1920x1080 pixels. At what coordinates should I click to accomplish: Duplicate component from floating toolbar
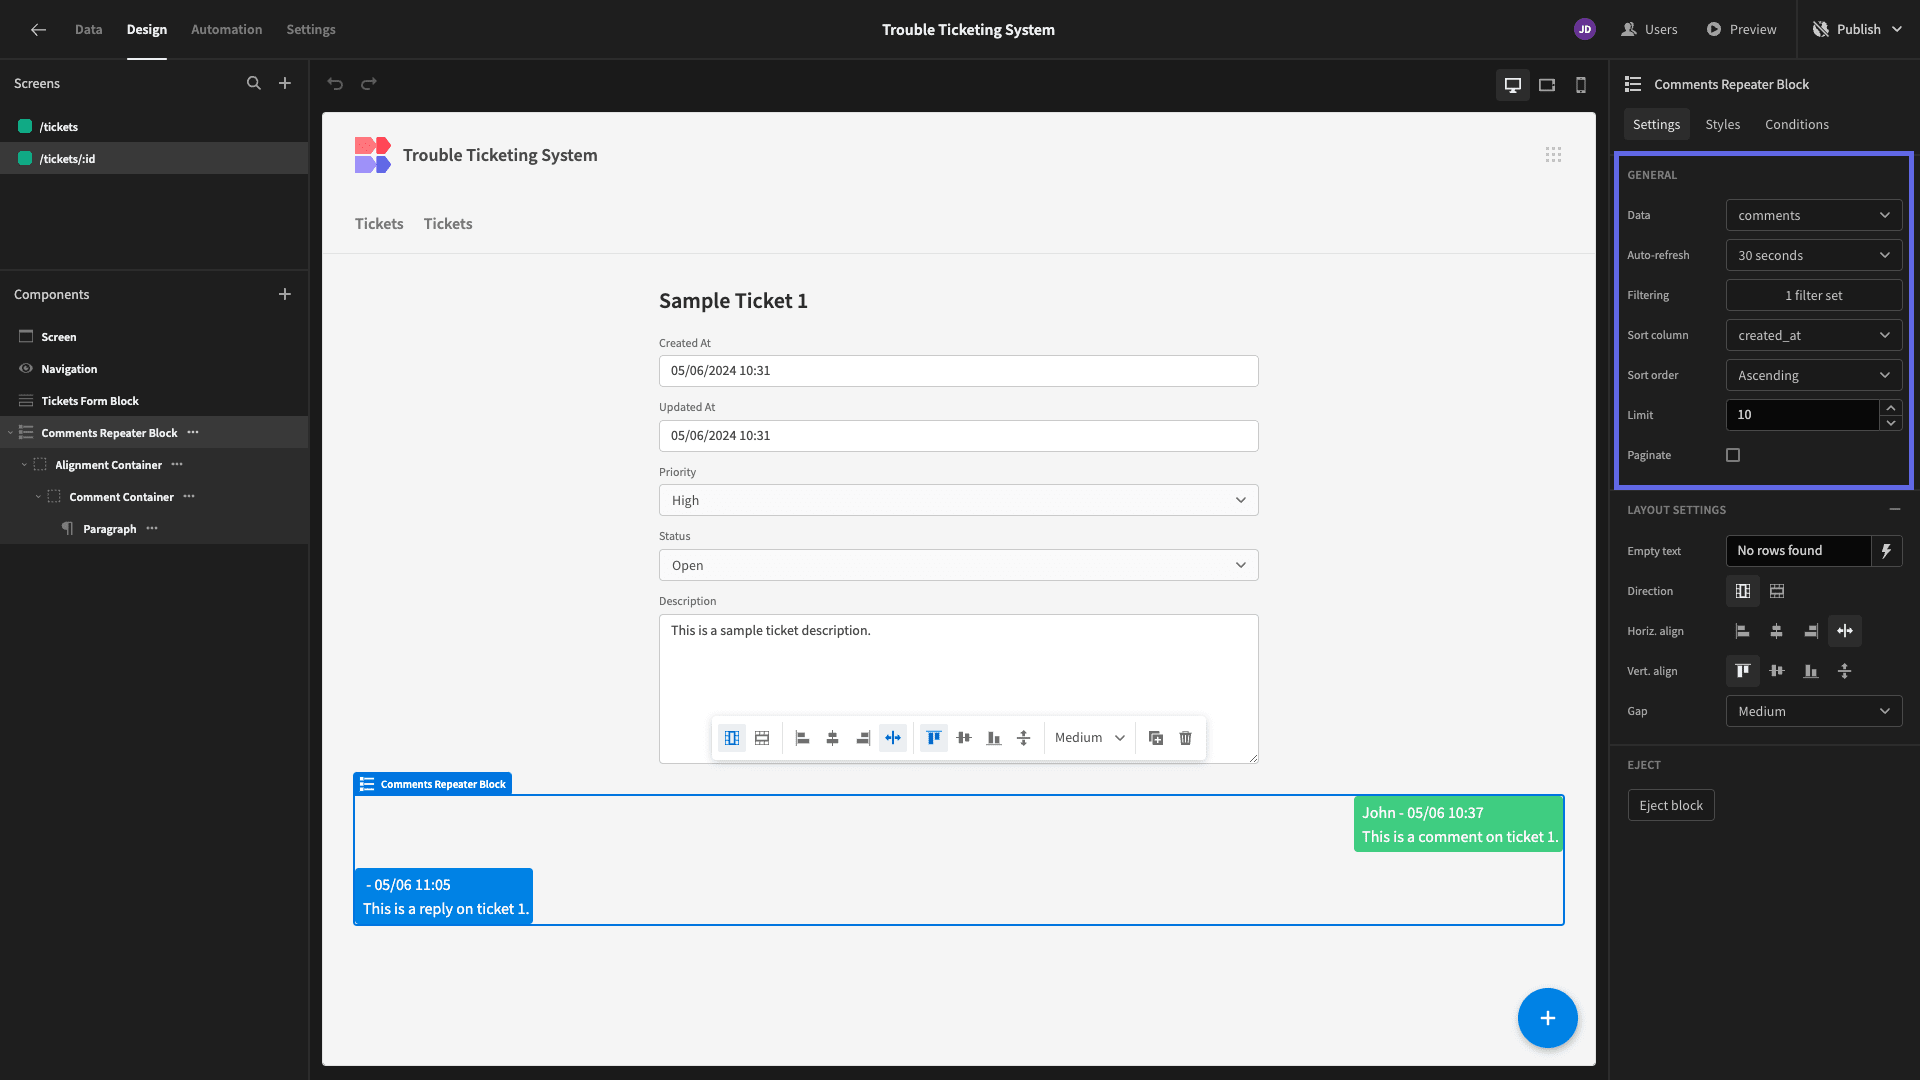(x=1156, y=738)
